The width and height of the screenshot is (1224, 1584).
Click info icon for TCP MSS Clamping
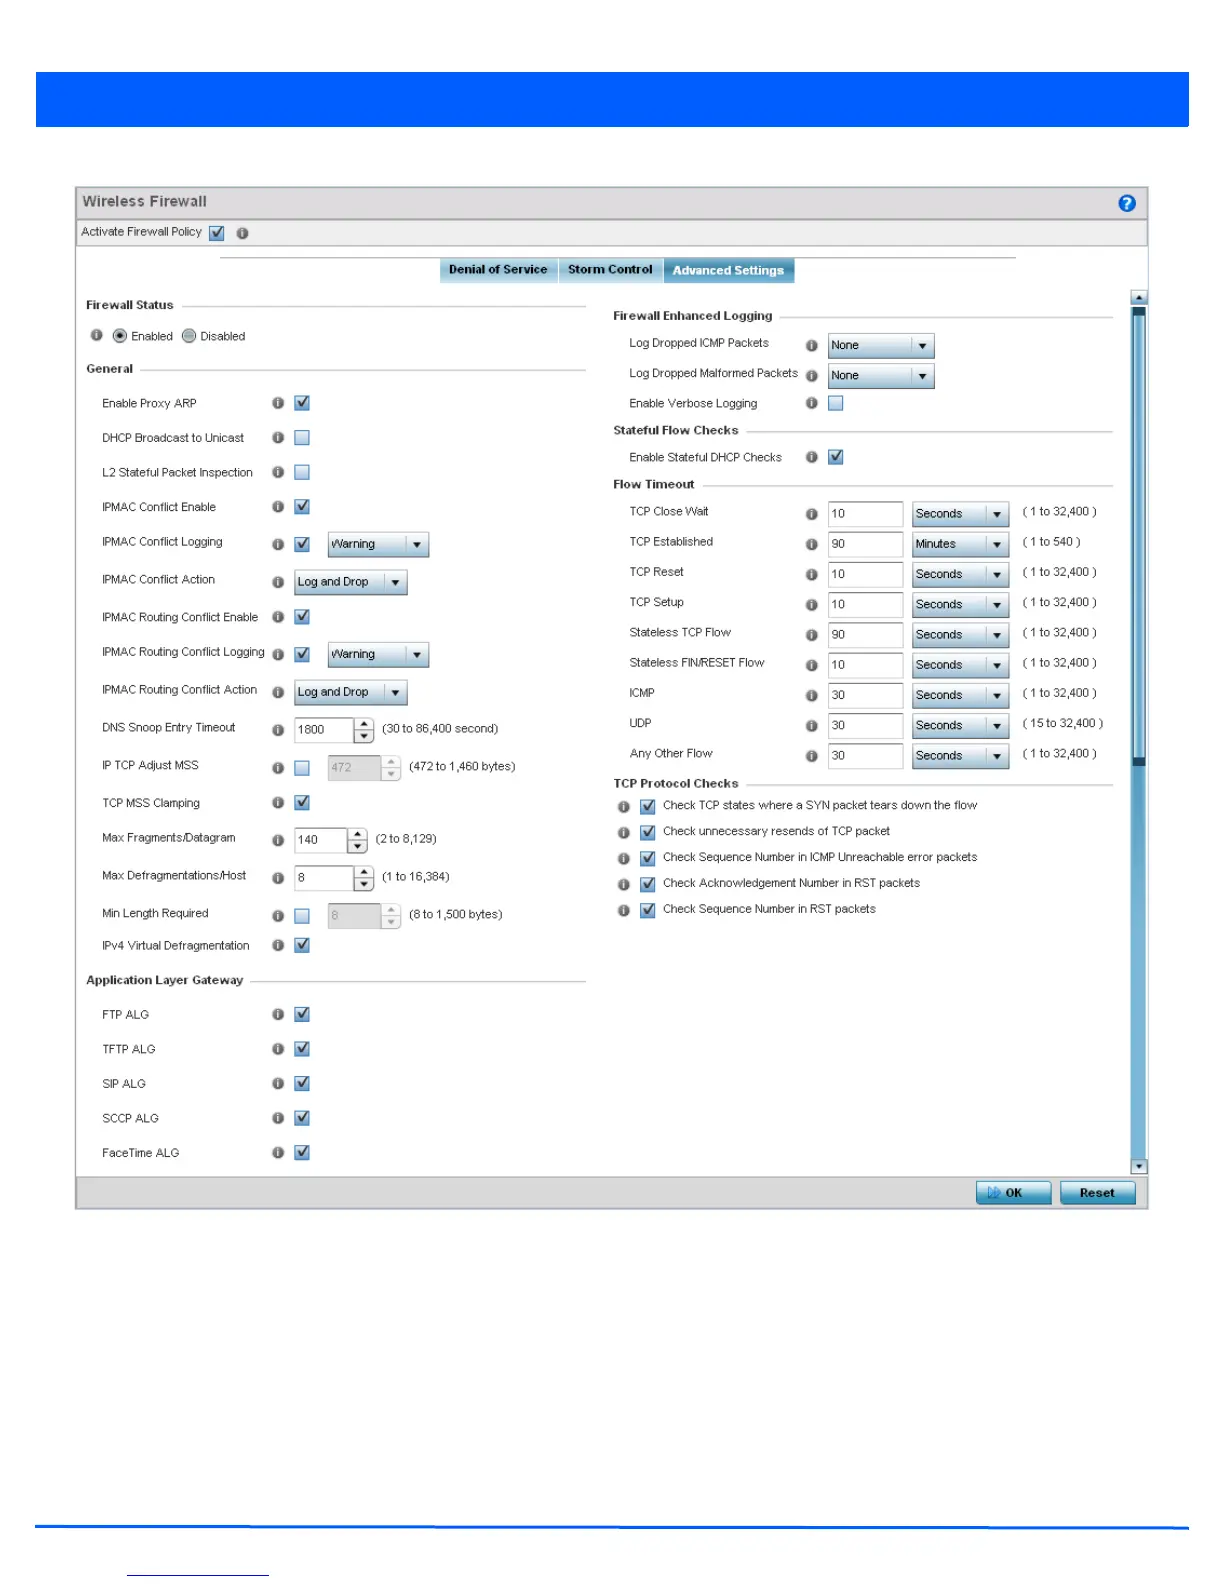pos(278,803)
